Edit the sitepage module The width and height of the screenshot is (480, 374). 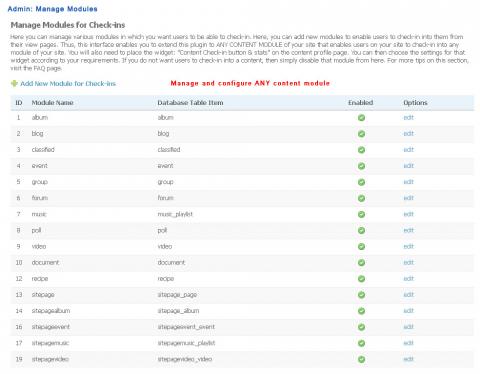[x=408, y=295]
